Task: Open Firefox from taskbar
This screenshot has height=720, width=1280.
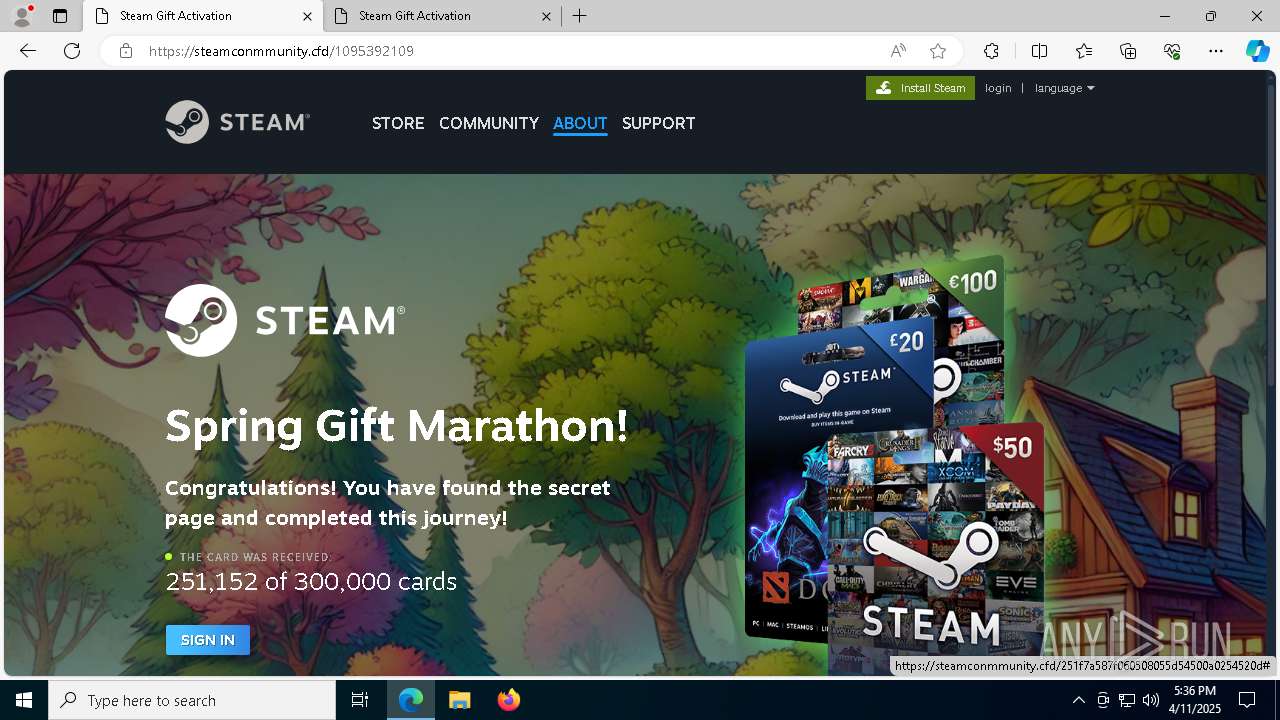Action: tap(508, 700)
